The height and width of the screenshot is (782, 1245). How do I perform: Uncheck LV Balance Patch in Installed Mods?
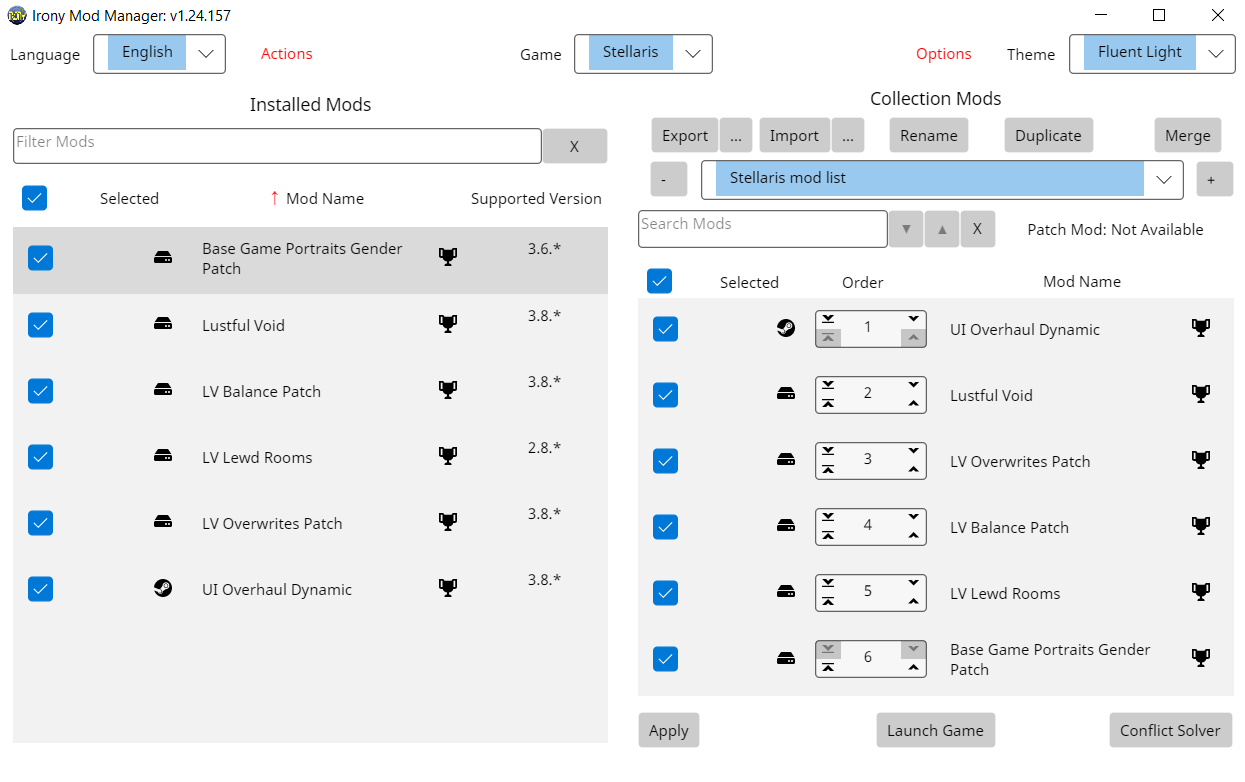point(40,390)
